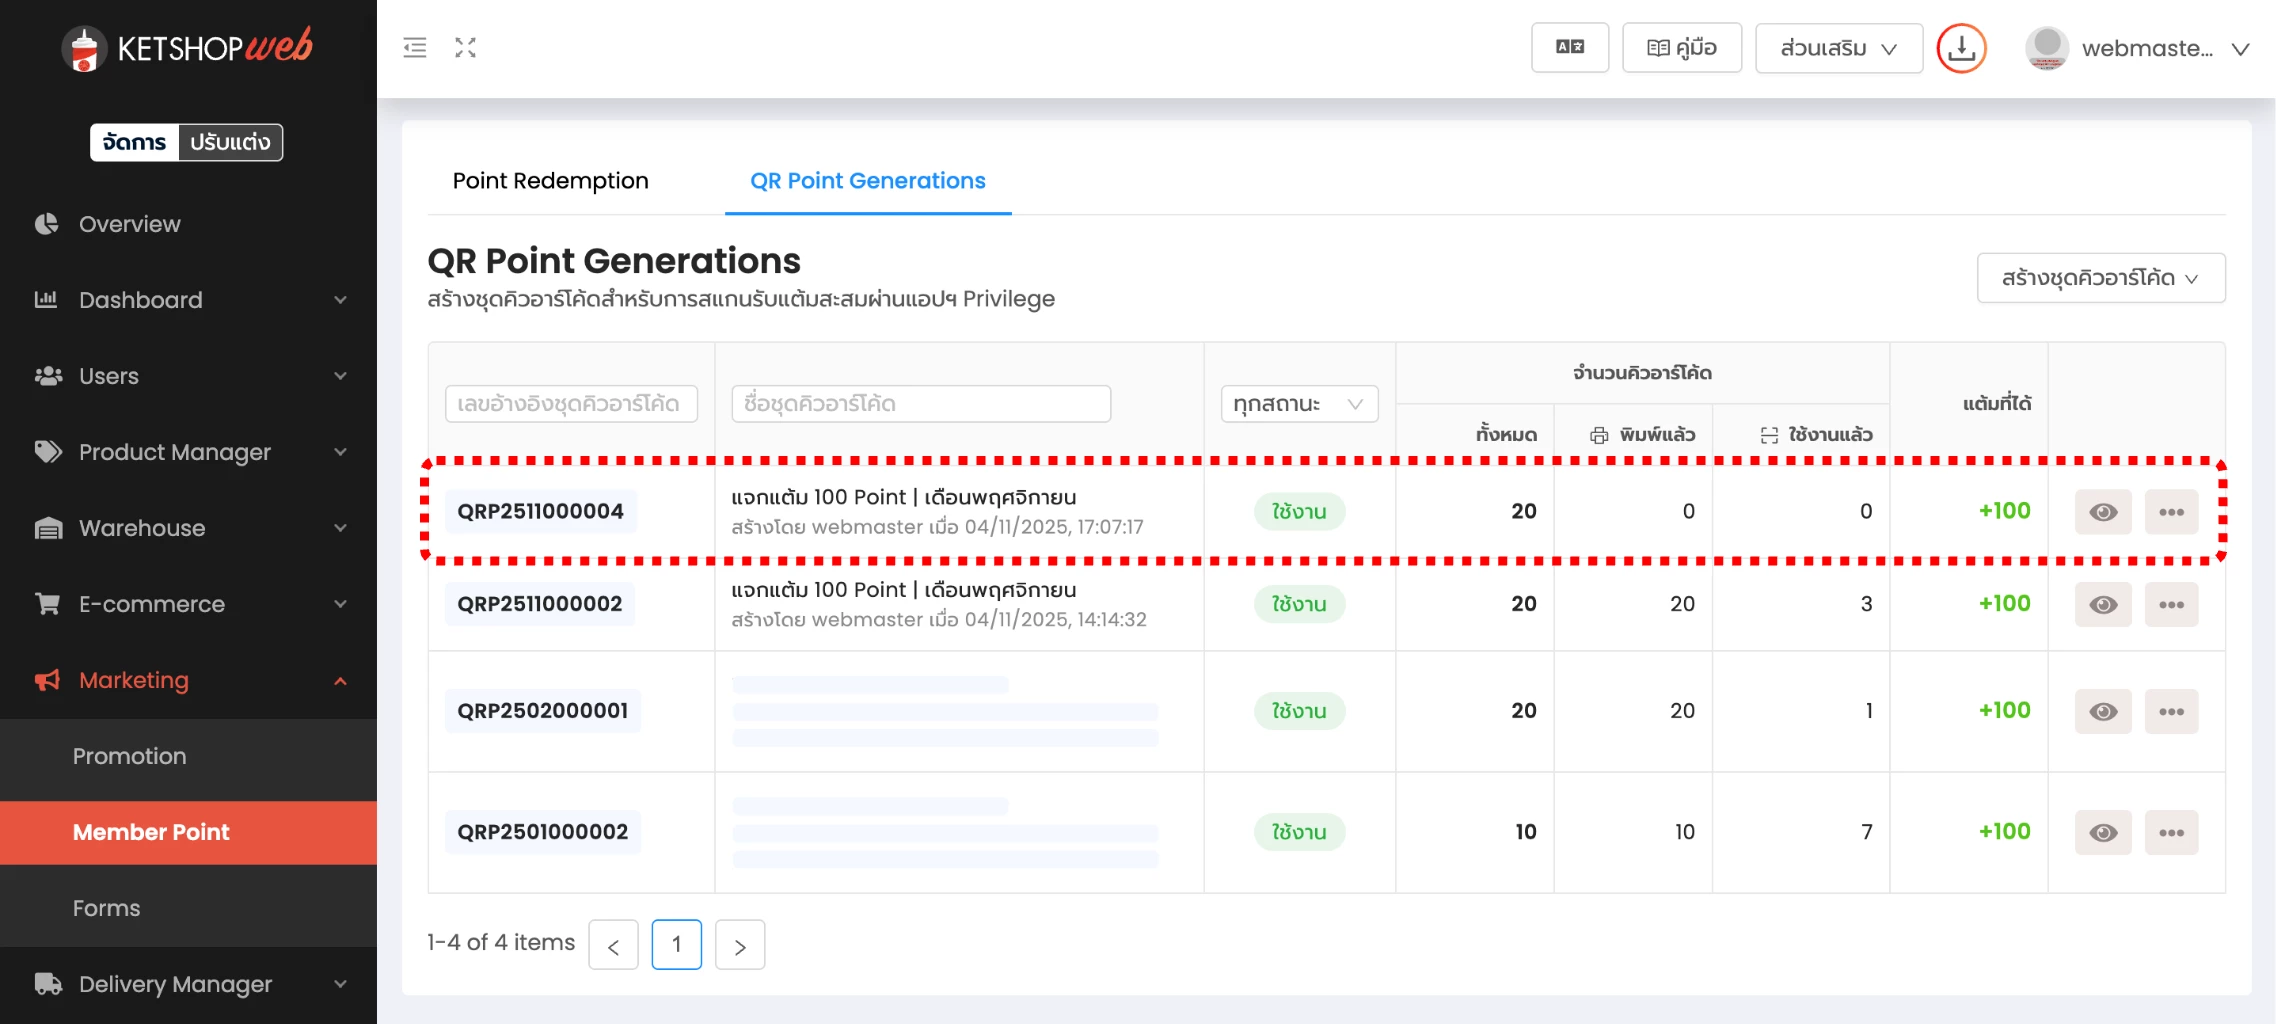Click the KetshopWeb logo
Viewport: 2276px width, 1024px height.
(x=188, y=47)
